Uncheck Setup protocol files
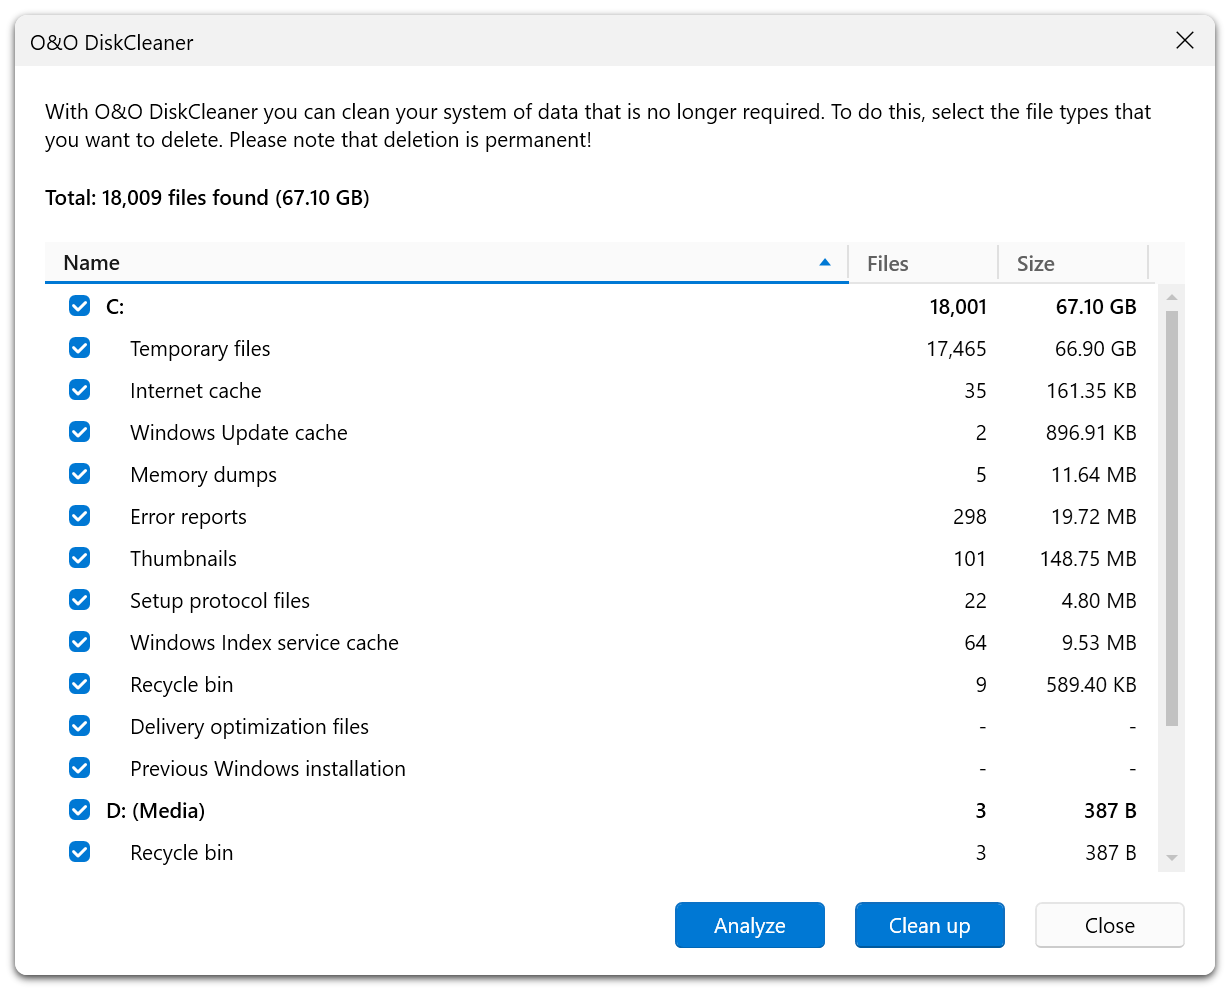 point(79,600)
